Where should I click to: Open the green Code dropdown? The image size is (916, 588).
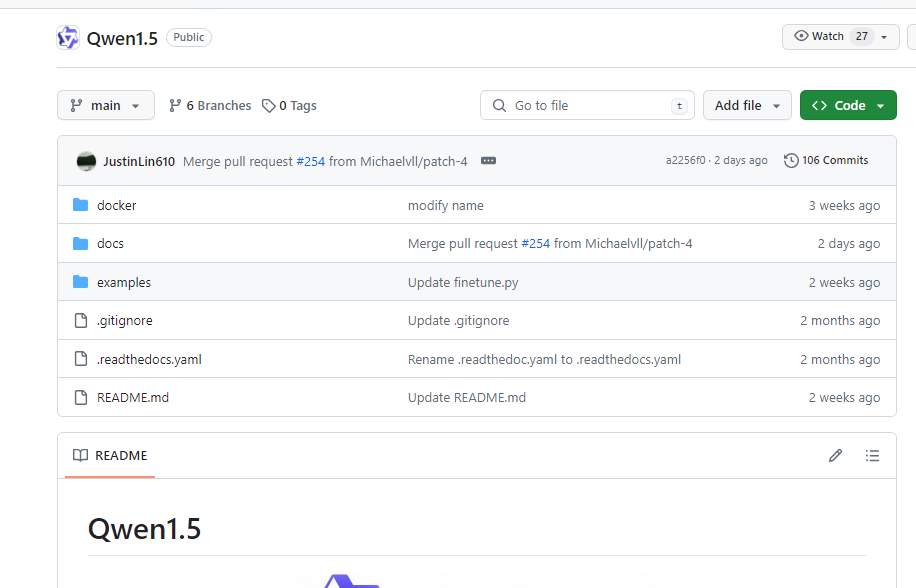[848, 105]
